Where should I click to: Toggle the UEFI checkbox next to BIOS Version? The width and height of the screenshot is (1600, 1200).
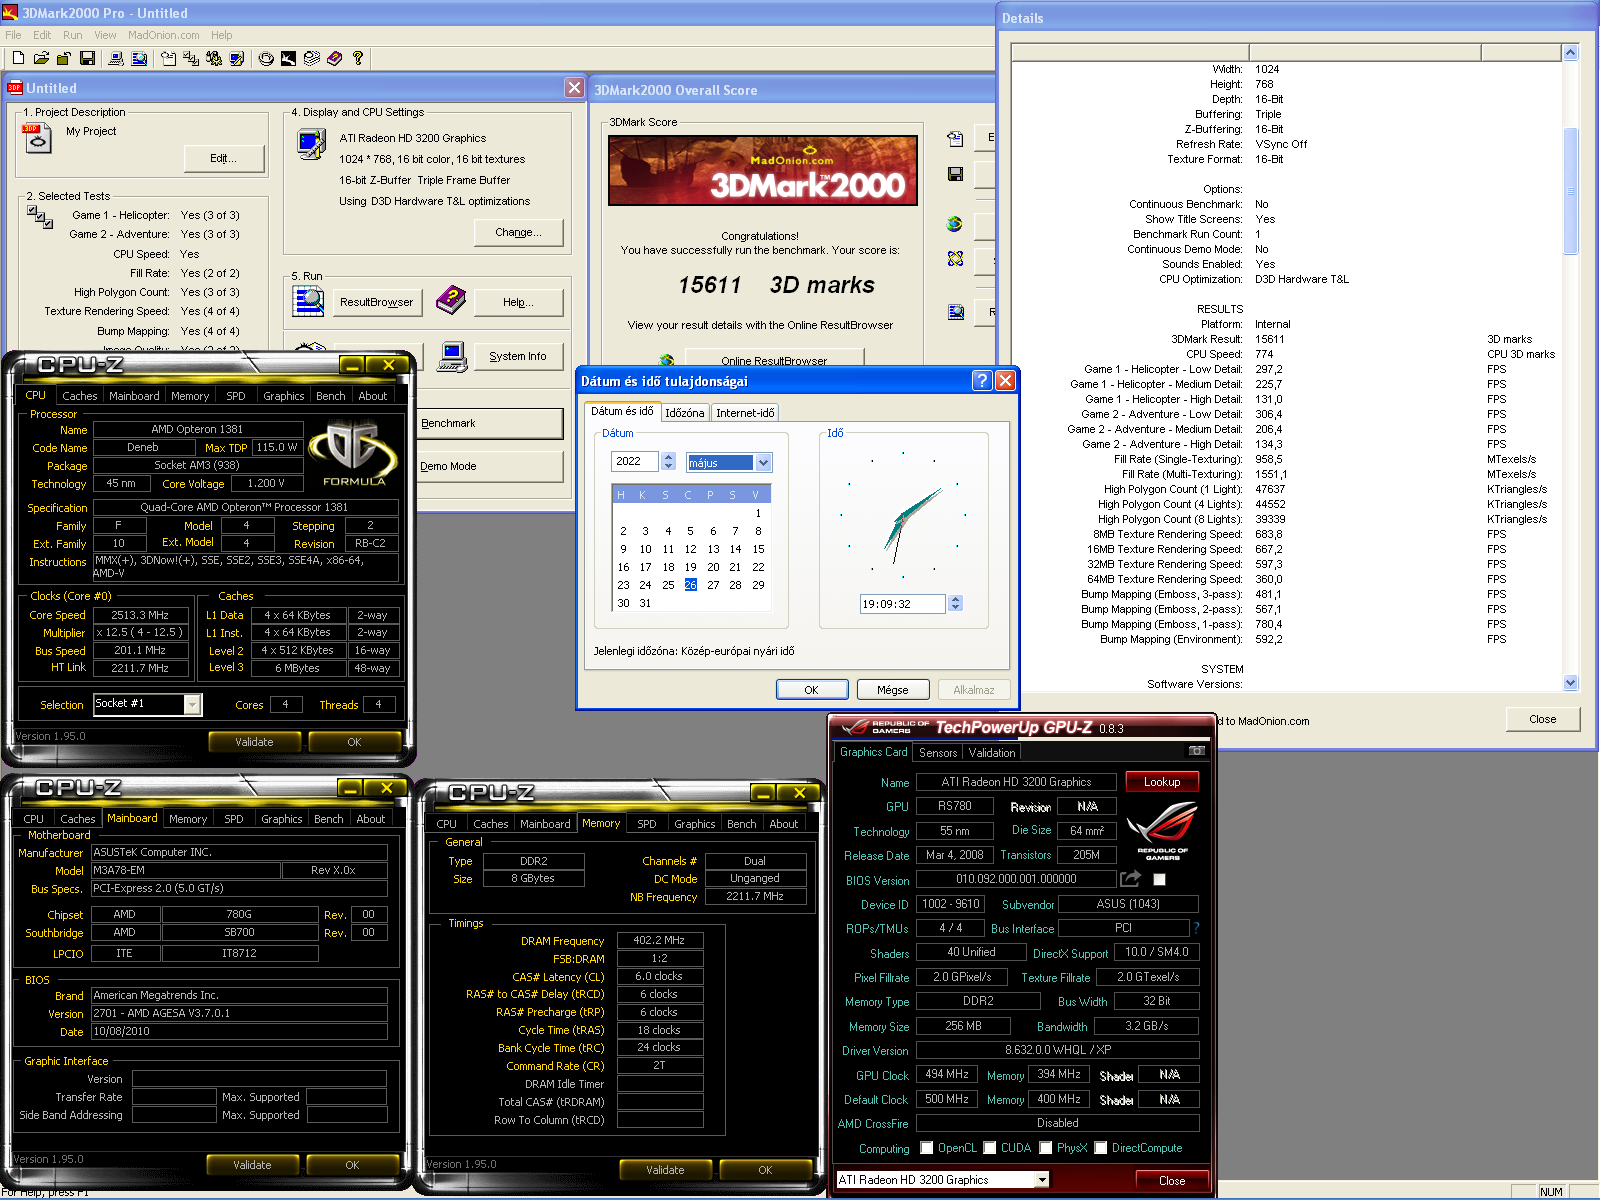click(1159, 880)
